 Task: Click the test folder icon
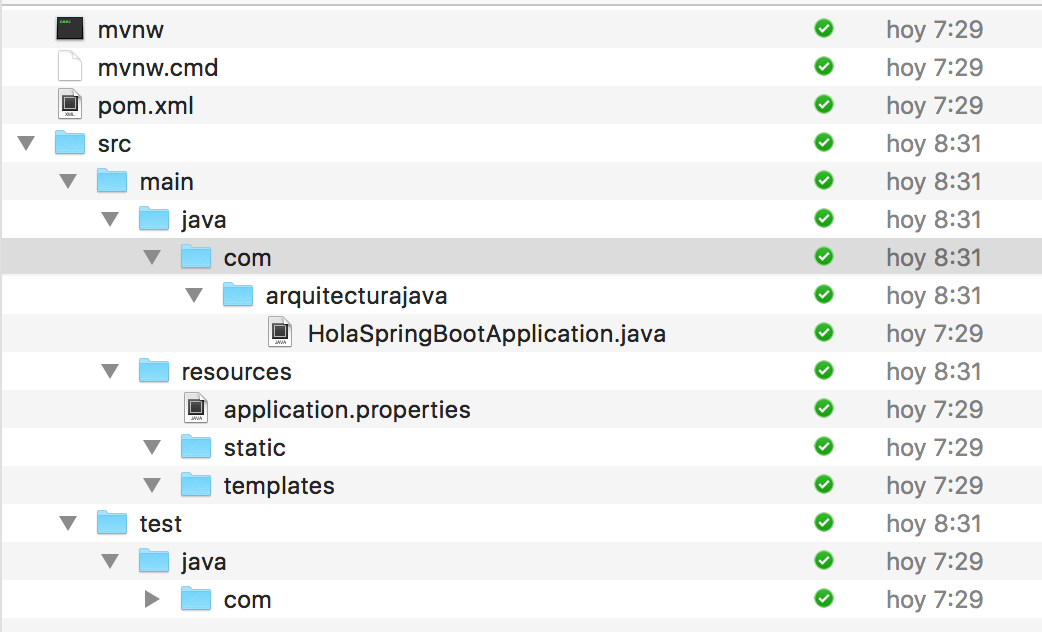pos(111,523)
